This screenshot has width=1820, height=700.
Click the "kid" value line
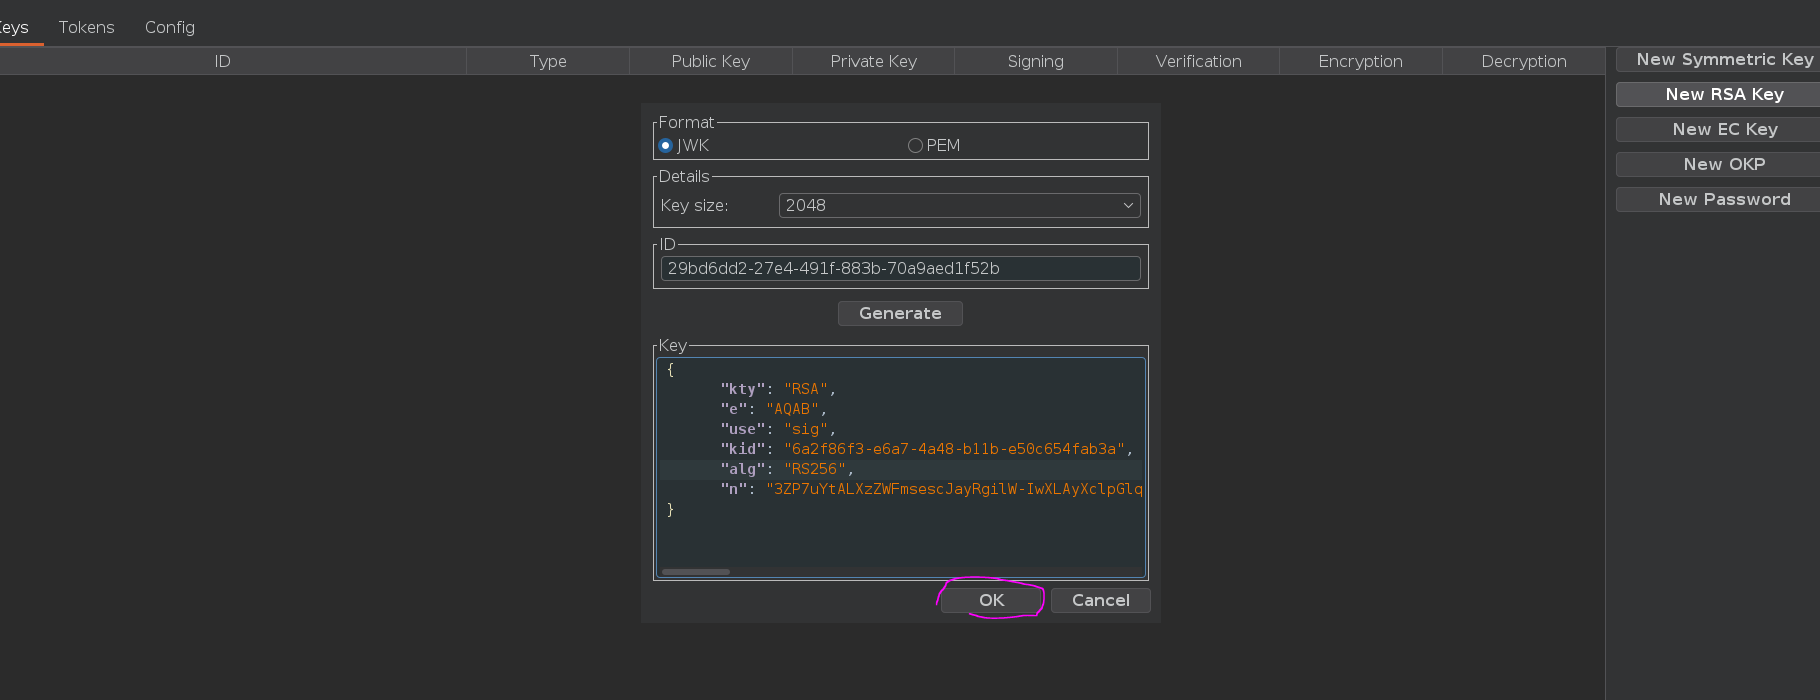coord(927,449)
